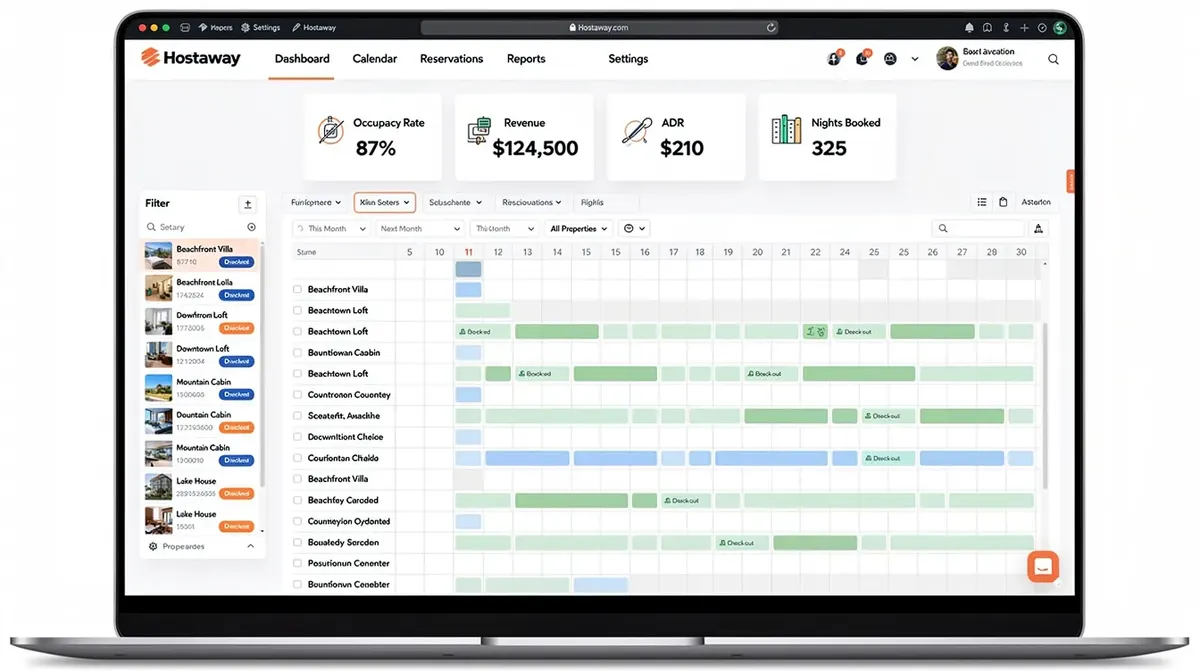Viewport: 1200px width, 671px height.
Task: Open the Solusohante dropdown
Action: [x=455, y=202]
